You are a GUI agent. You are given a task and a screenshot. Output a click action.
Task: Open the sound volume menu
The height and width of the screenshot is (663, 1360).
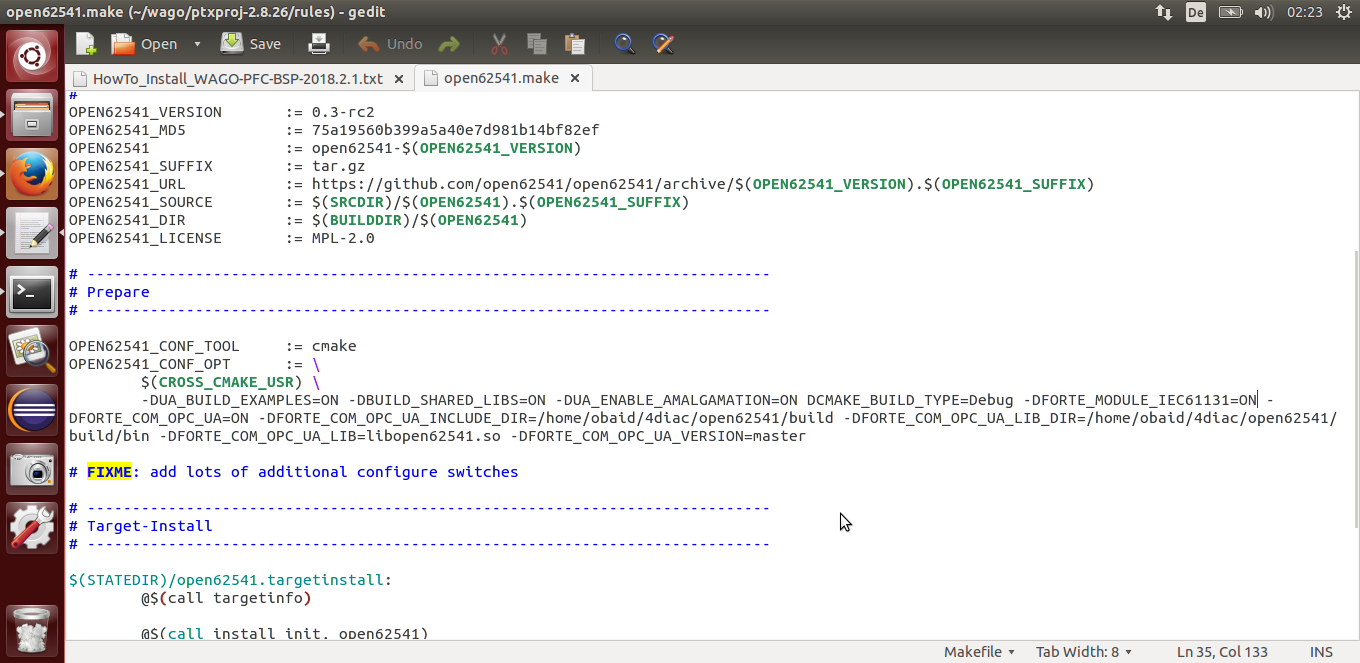pyautogui.click(x=1263, y=12)
